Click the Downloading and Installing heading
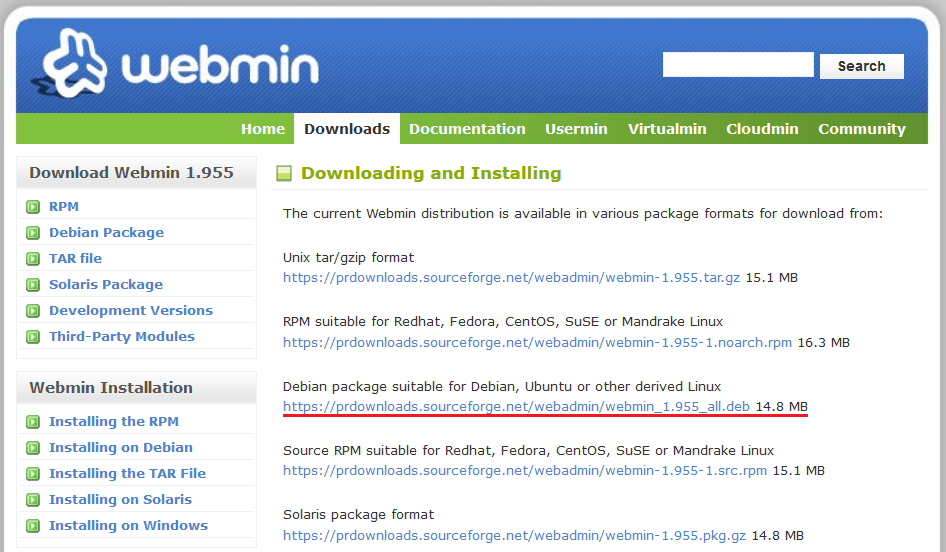The width and height of the screenshot is (946, 552). click(x=431, y=173)
